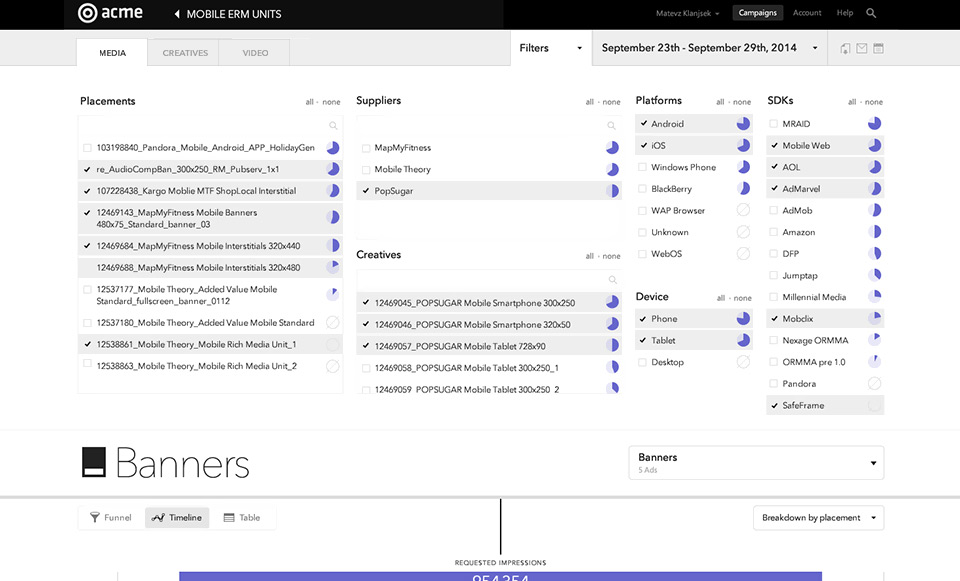Uncheck SafeFrame SDK checkbox
960x581 pixels.
coord(774,405)
